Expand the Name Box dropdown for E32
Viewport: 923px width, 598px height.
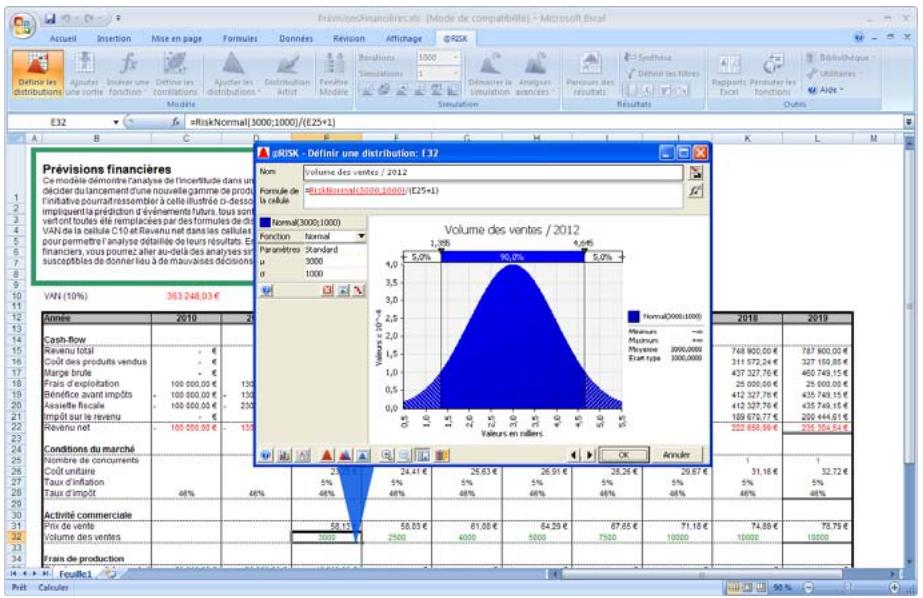(x=116, y=123)
